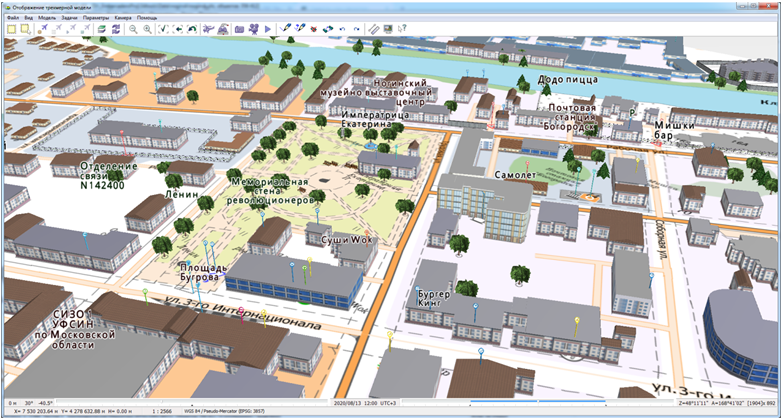Open the Задачи menu
The height and width of the screenshot is (418, 782).
(x=68, y=18)
